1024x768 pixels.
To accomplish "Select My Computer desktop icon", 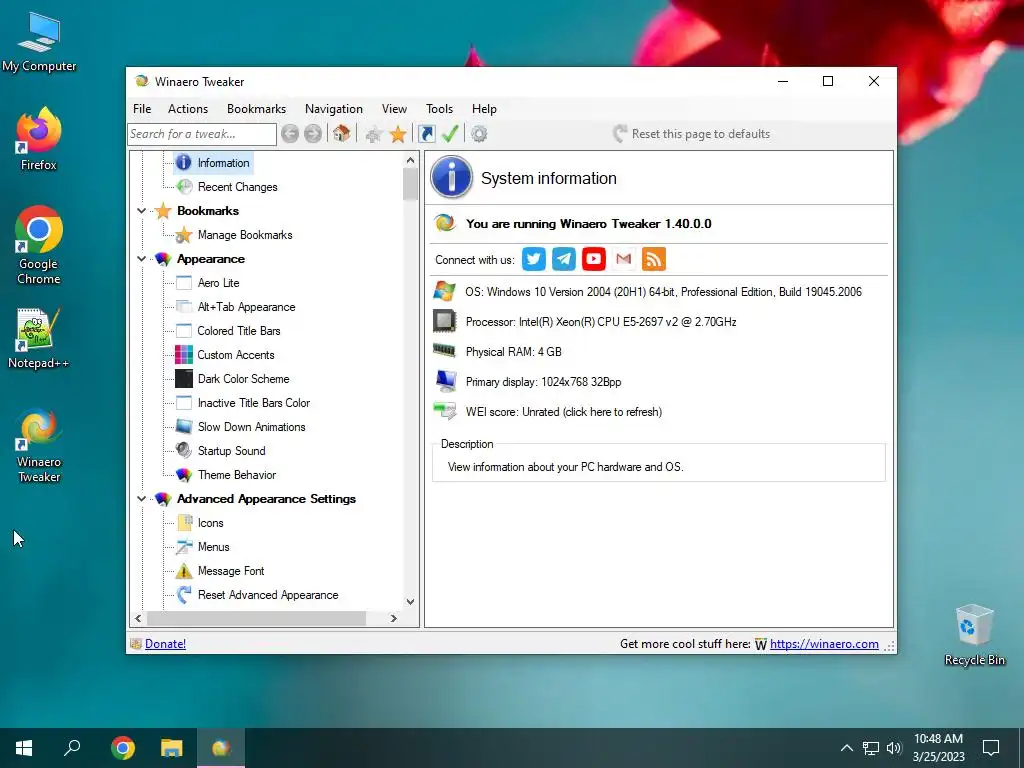I will click(x=39, y=42).
